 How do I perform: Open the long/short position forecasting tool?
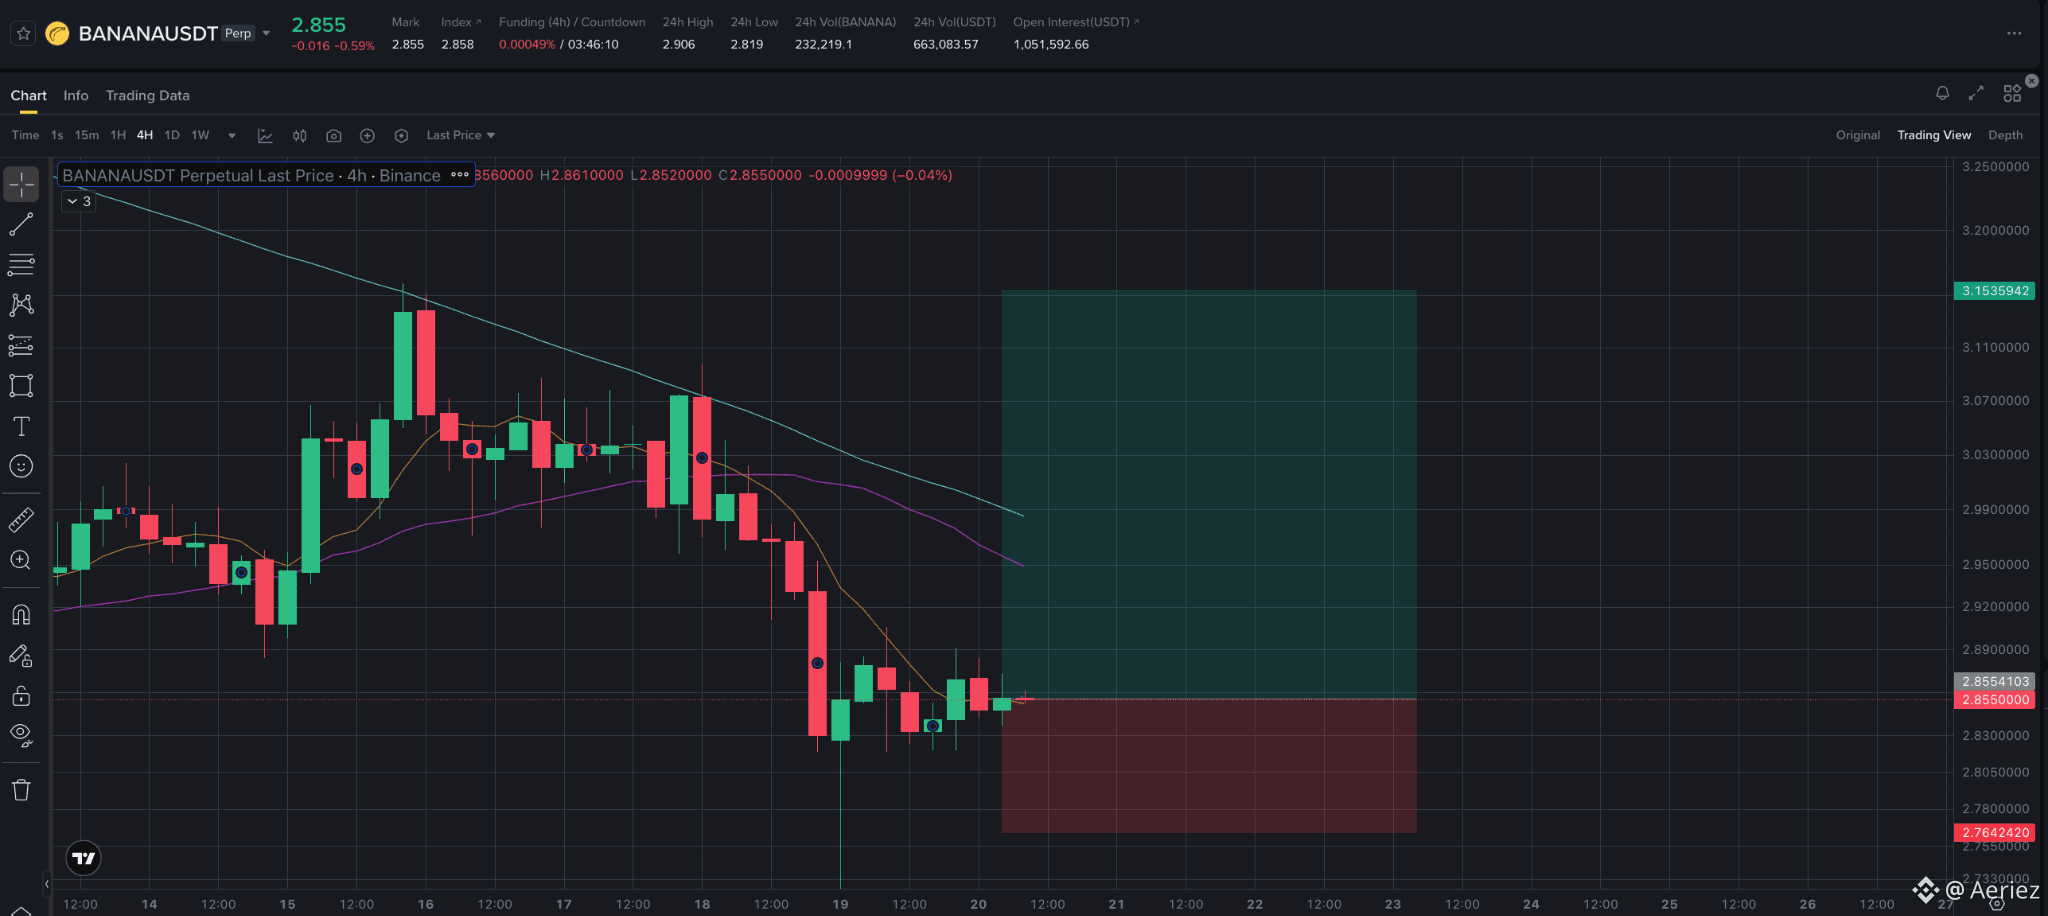(21, 345)
